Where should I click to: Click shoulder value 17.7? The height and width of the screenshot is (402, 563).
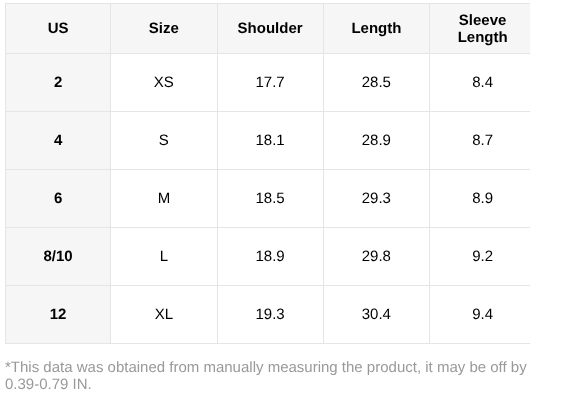pos(270,83)
